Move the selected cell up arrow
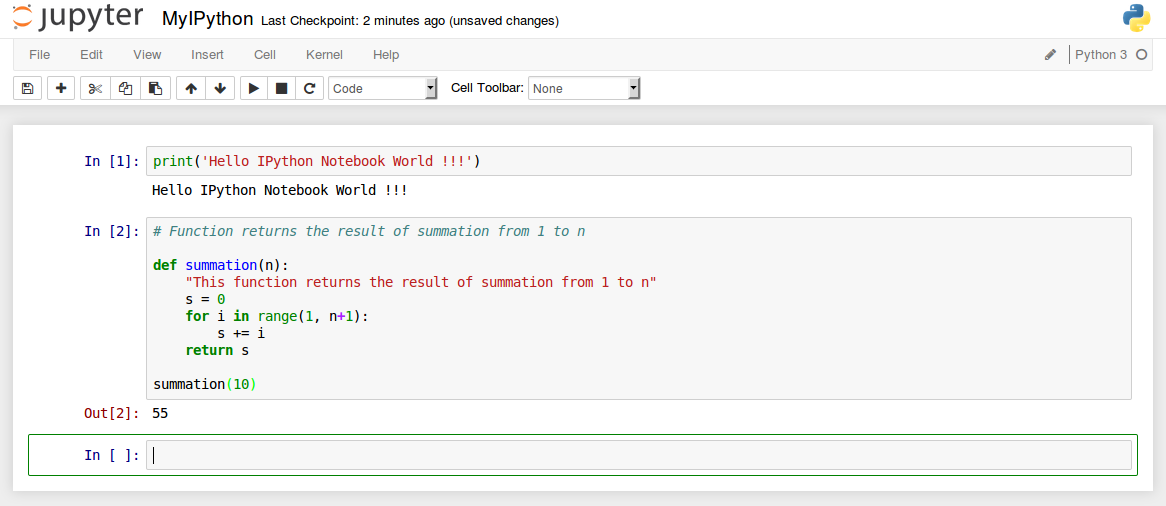Viewport: 1166px width, 506px height. pos(191,89)
